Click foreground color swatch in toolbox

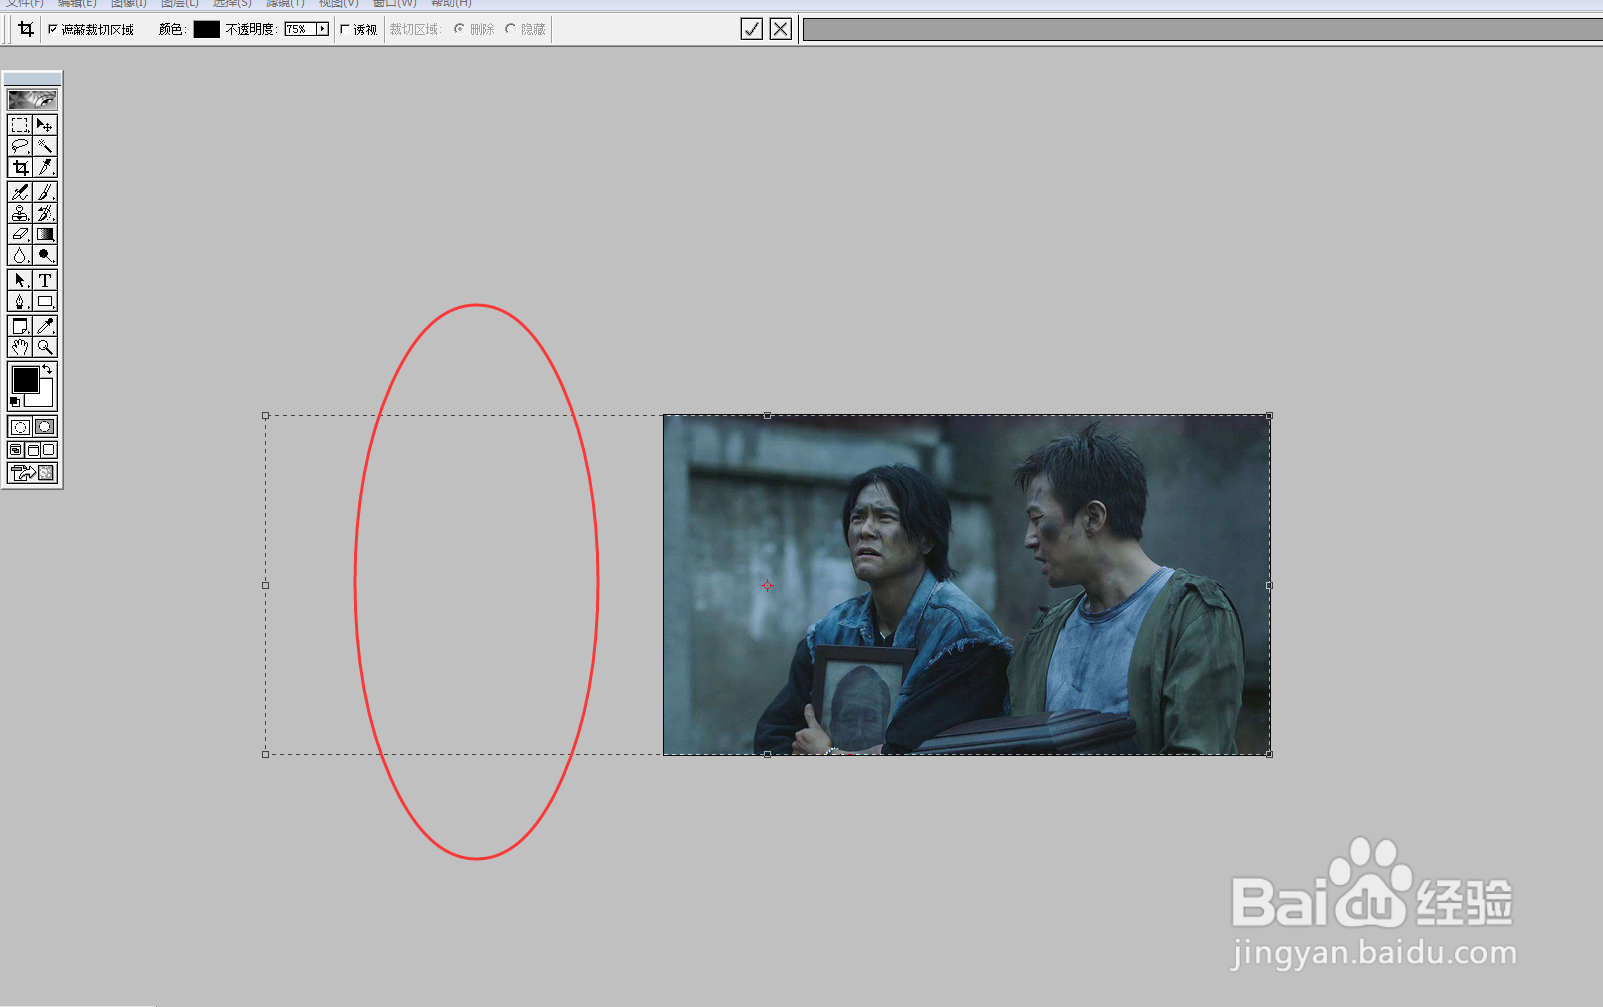click(25, 380)
